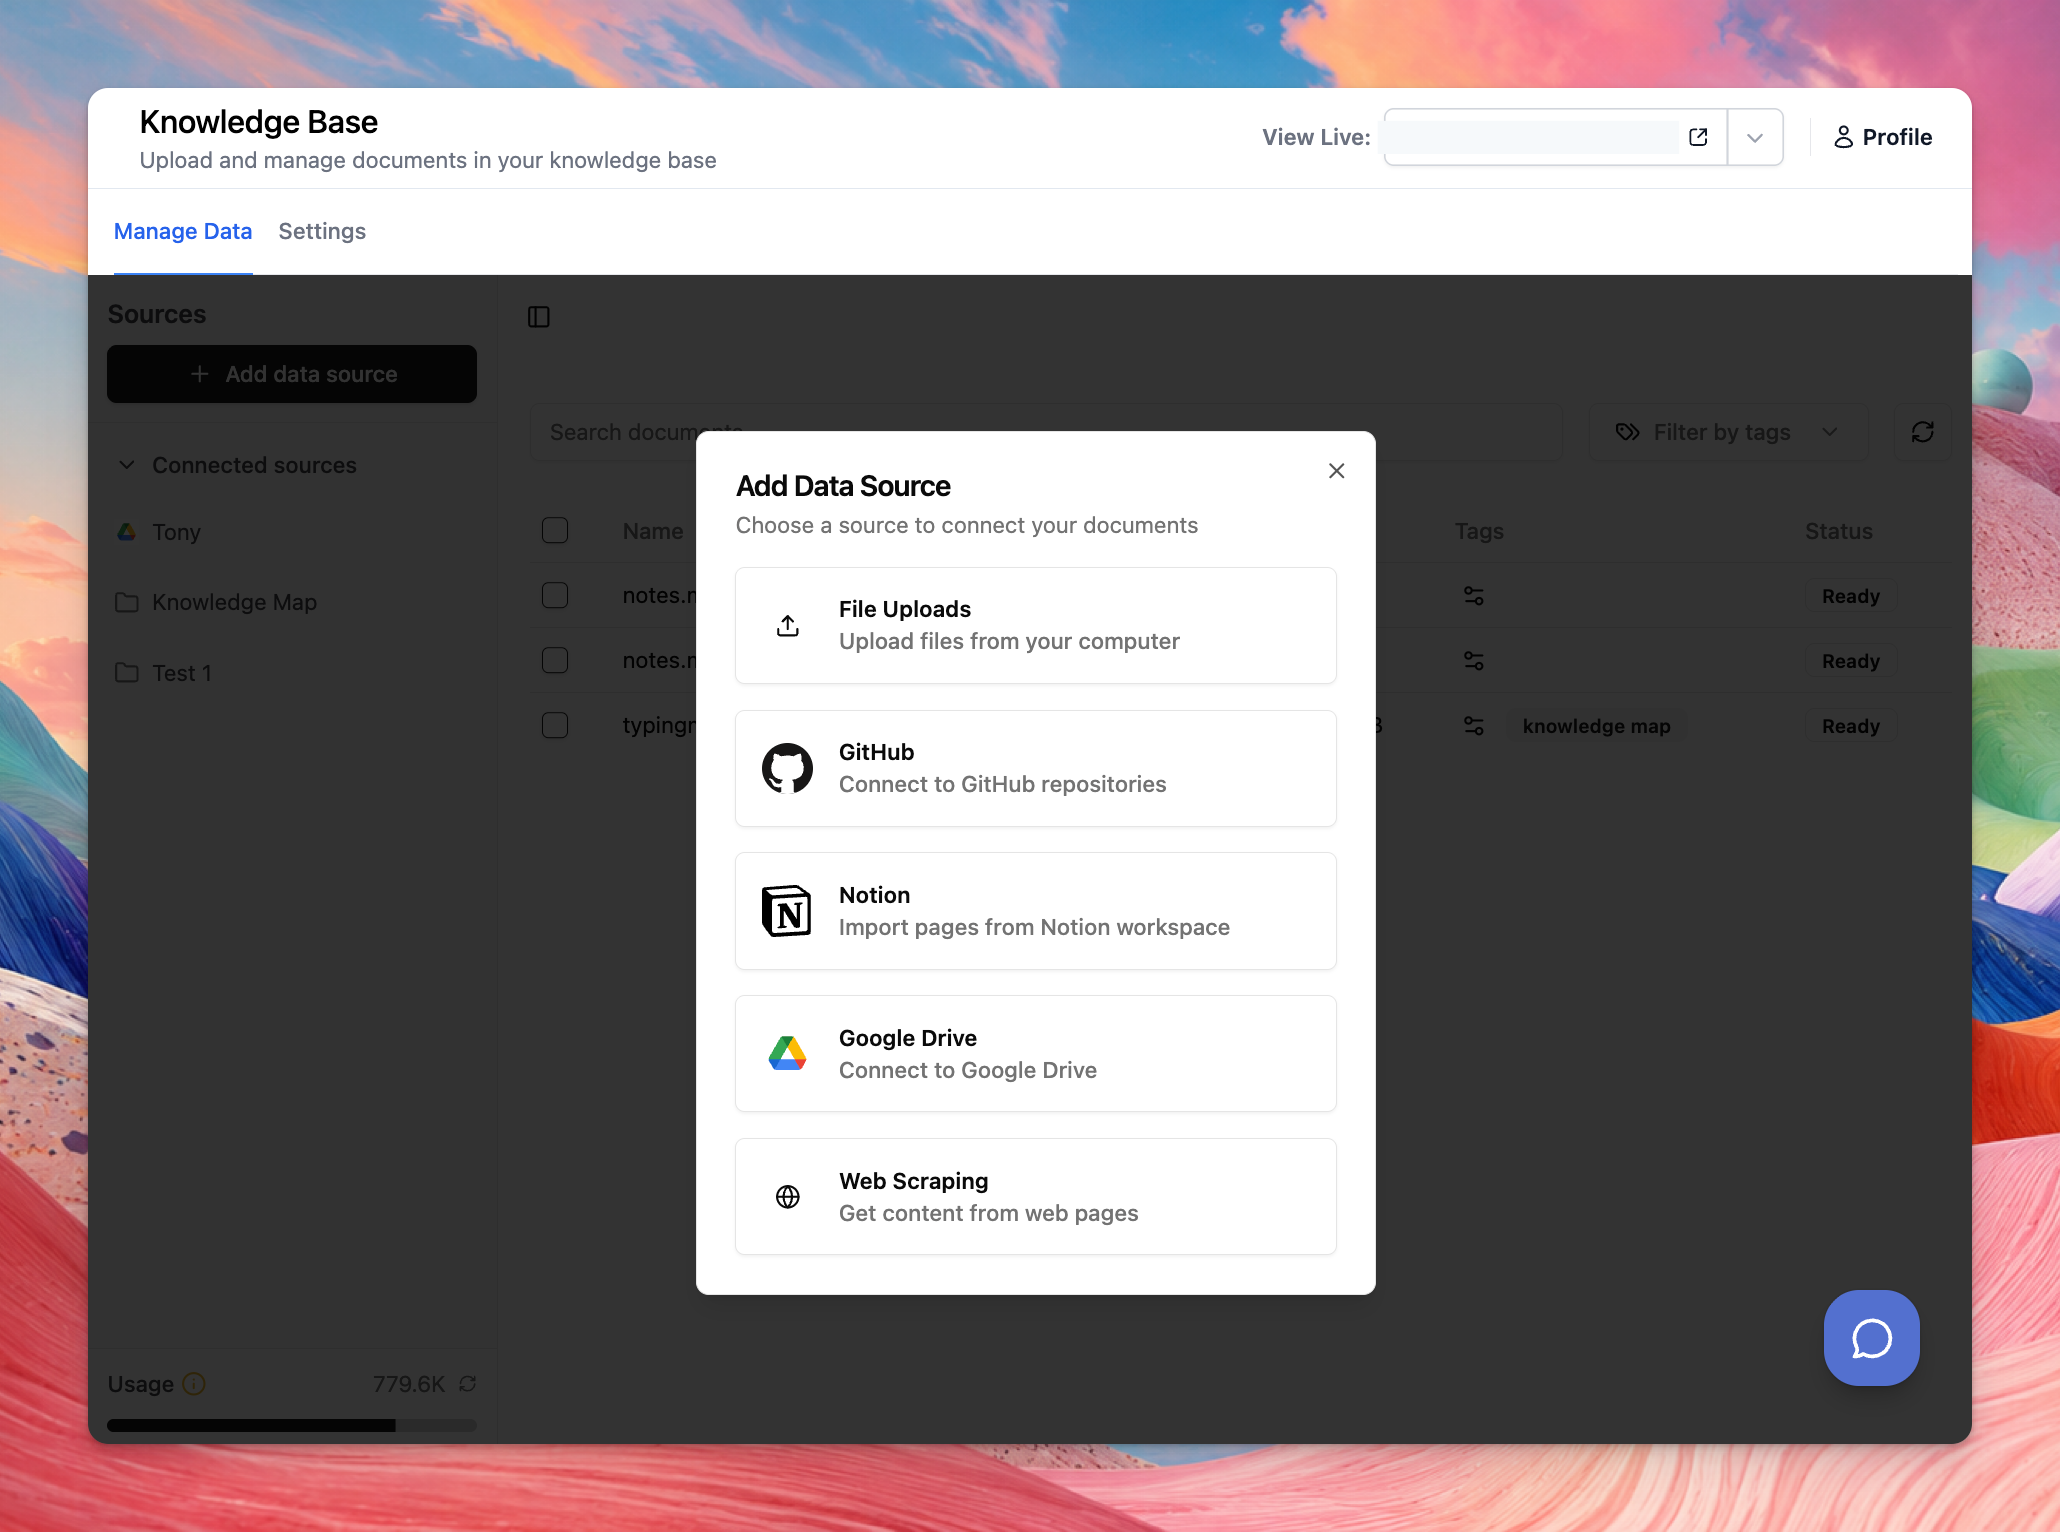Connect to Google Drive option

(x=1036, y=1054)
